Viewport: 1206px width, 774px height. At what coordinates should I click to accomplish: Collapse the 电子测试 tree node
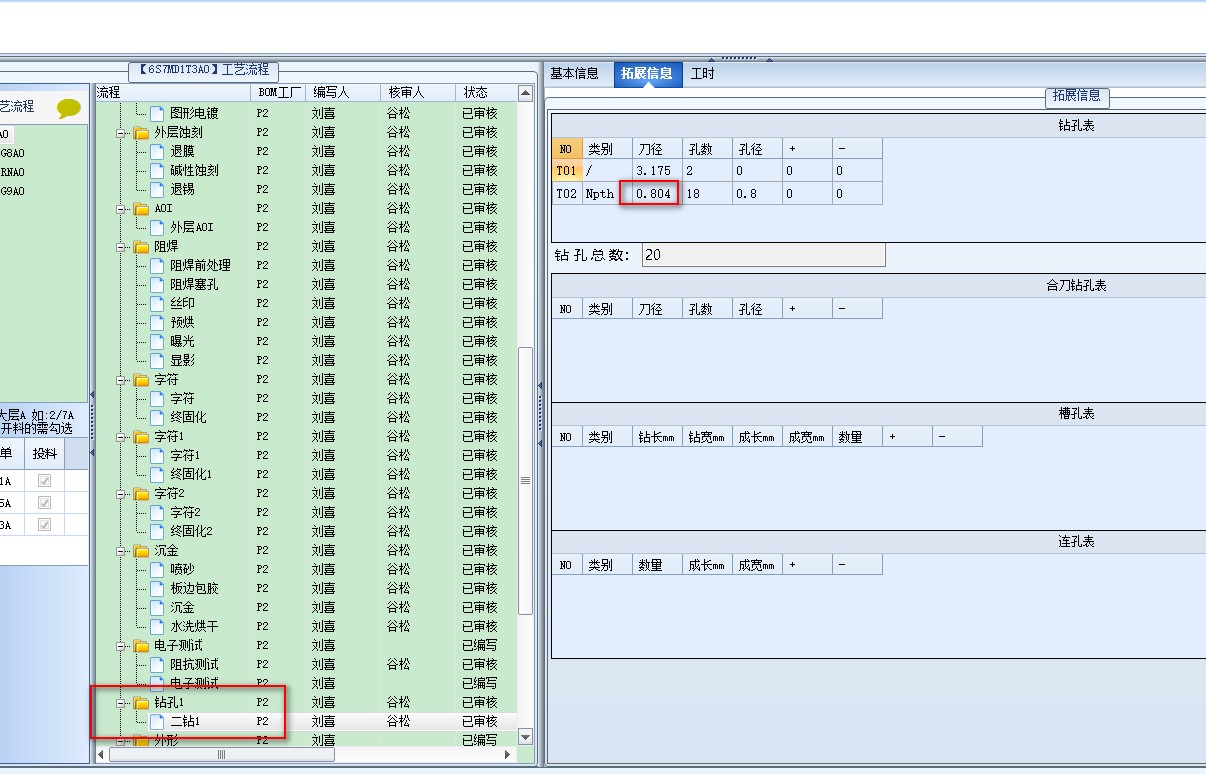(122, 645)
